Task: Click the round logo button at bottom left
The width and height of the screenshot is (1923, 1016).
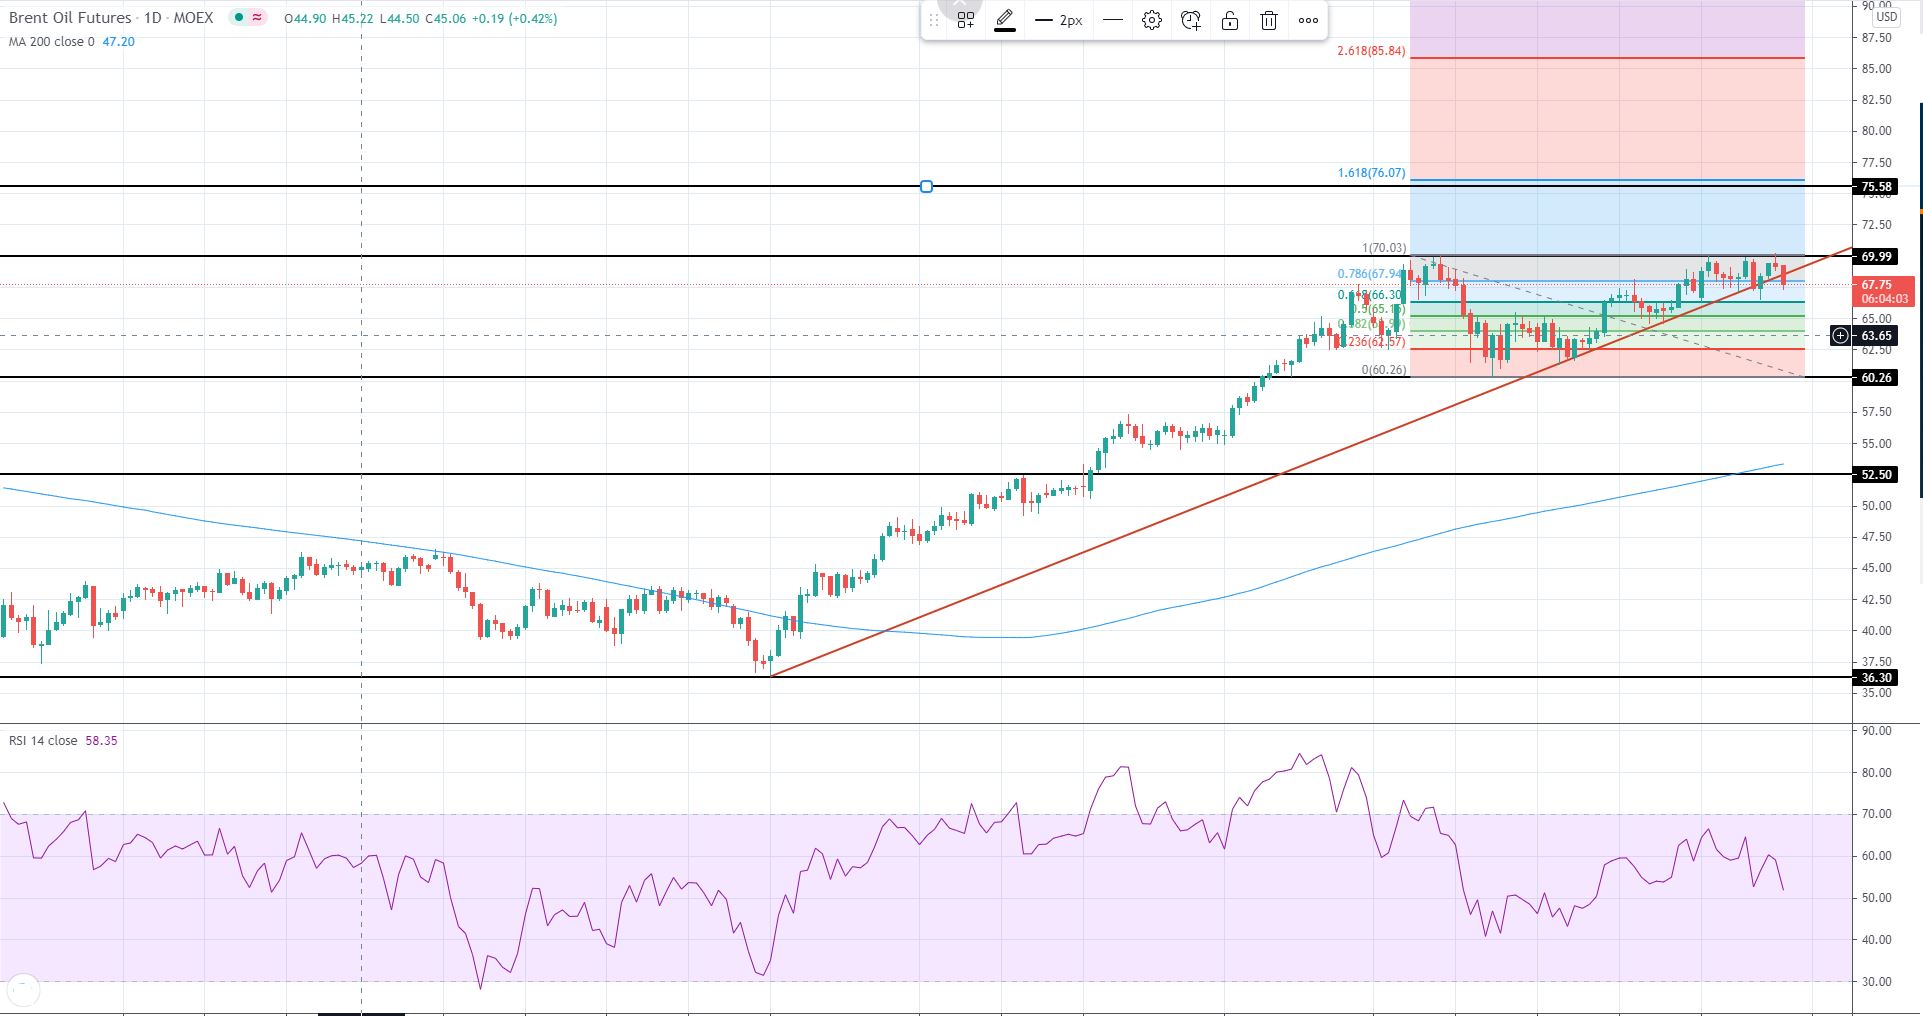Action: [23, 990]
